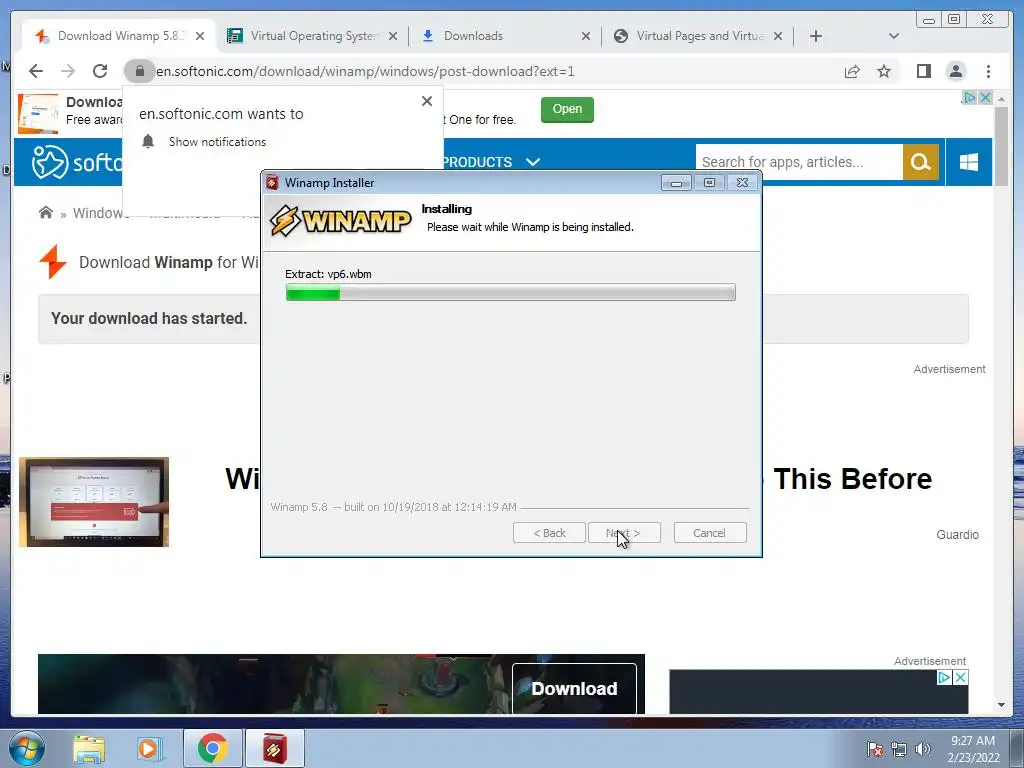The width and height of the screenshot is (1024, 768).
Task: Click the Download button on game ad
Action: click(x=574, y=688)
